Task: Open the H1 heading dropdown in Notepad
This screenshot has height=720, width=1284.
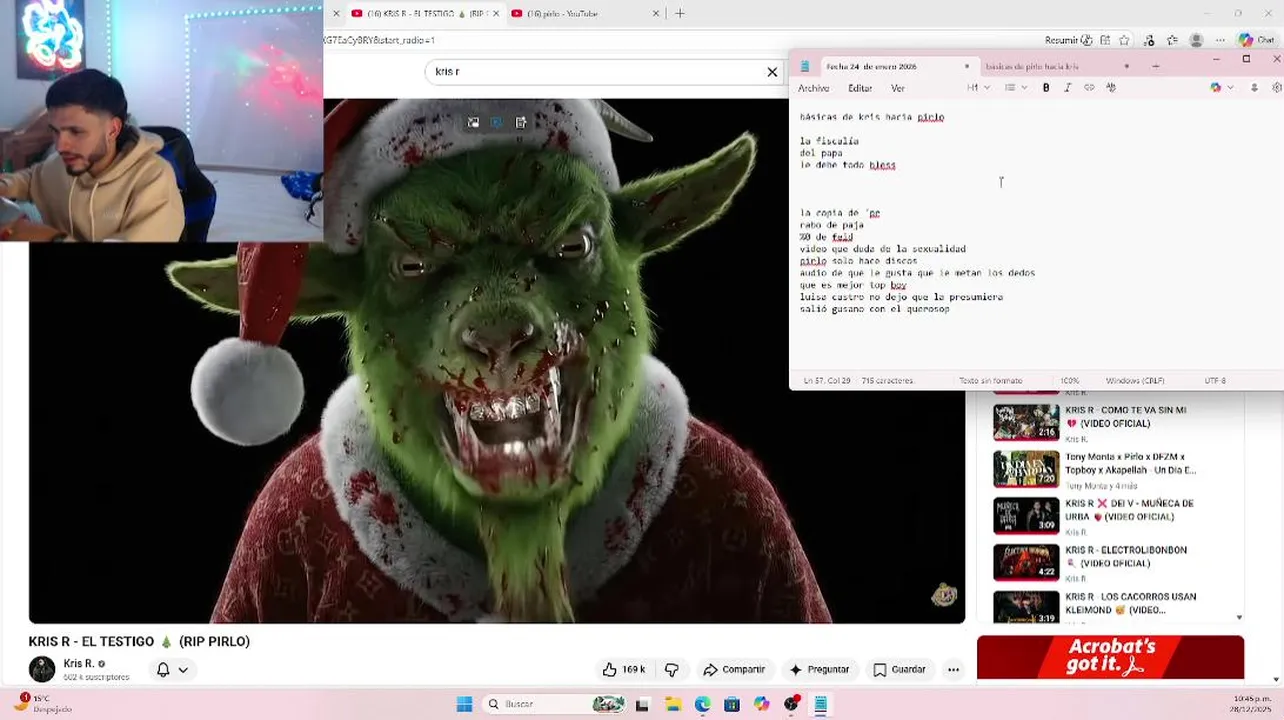Action: (x=978, y=88)
